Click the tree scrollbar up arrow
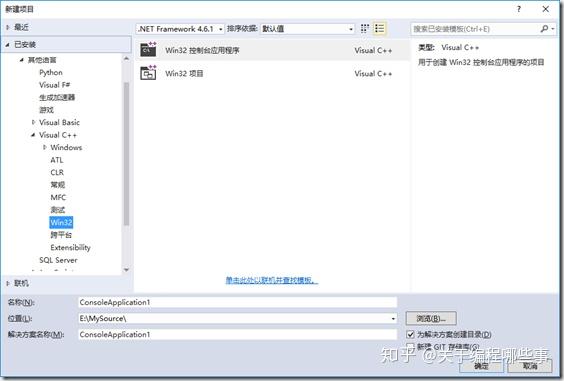The height and width of the screenshot is (381, 564). [126, 58]
